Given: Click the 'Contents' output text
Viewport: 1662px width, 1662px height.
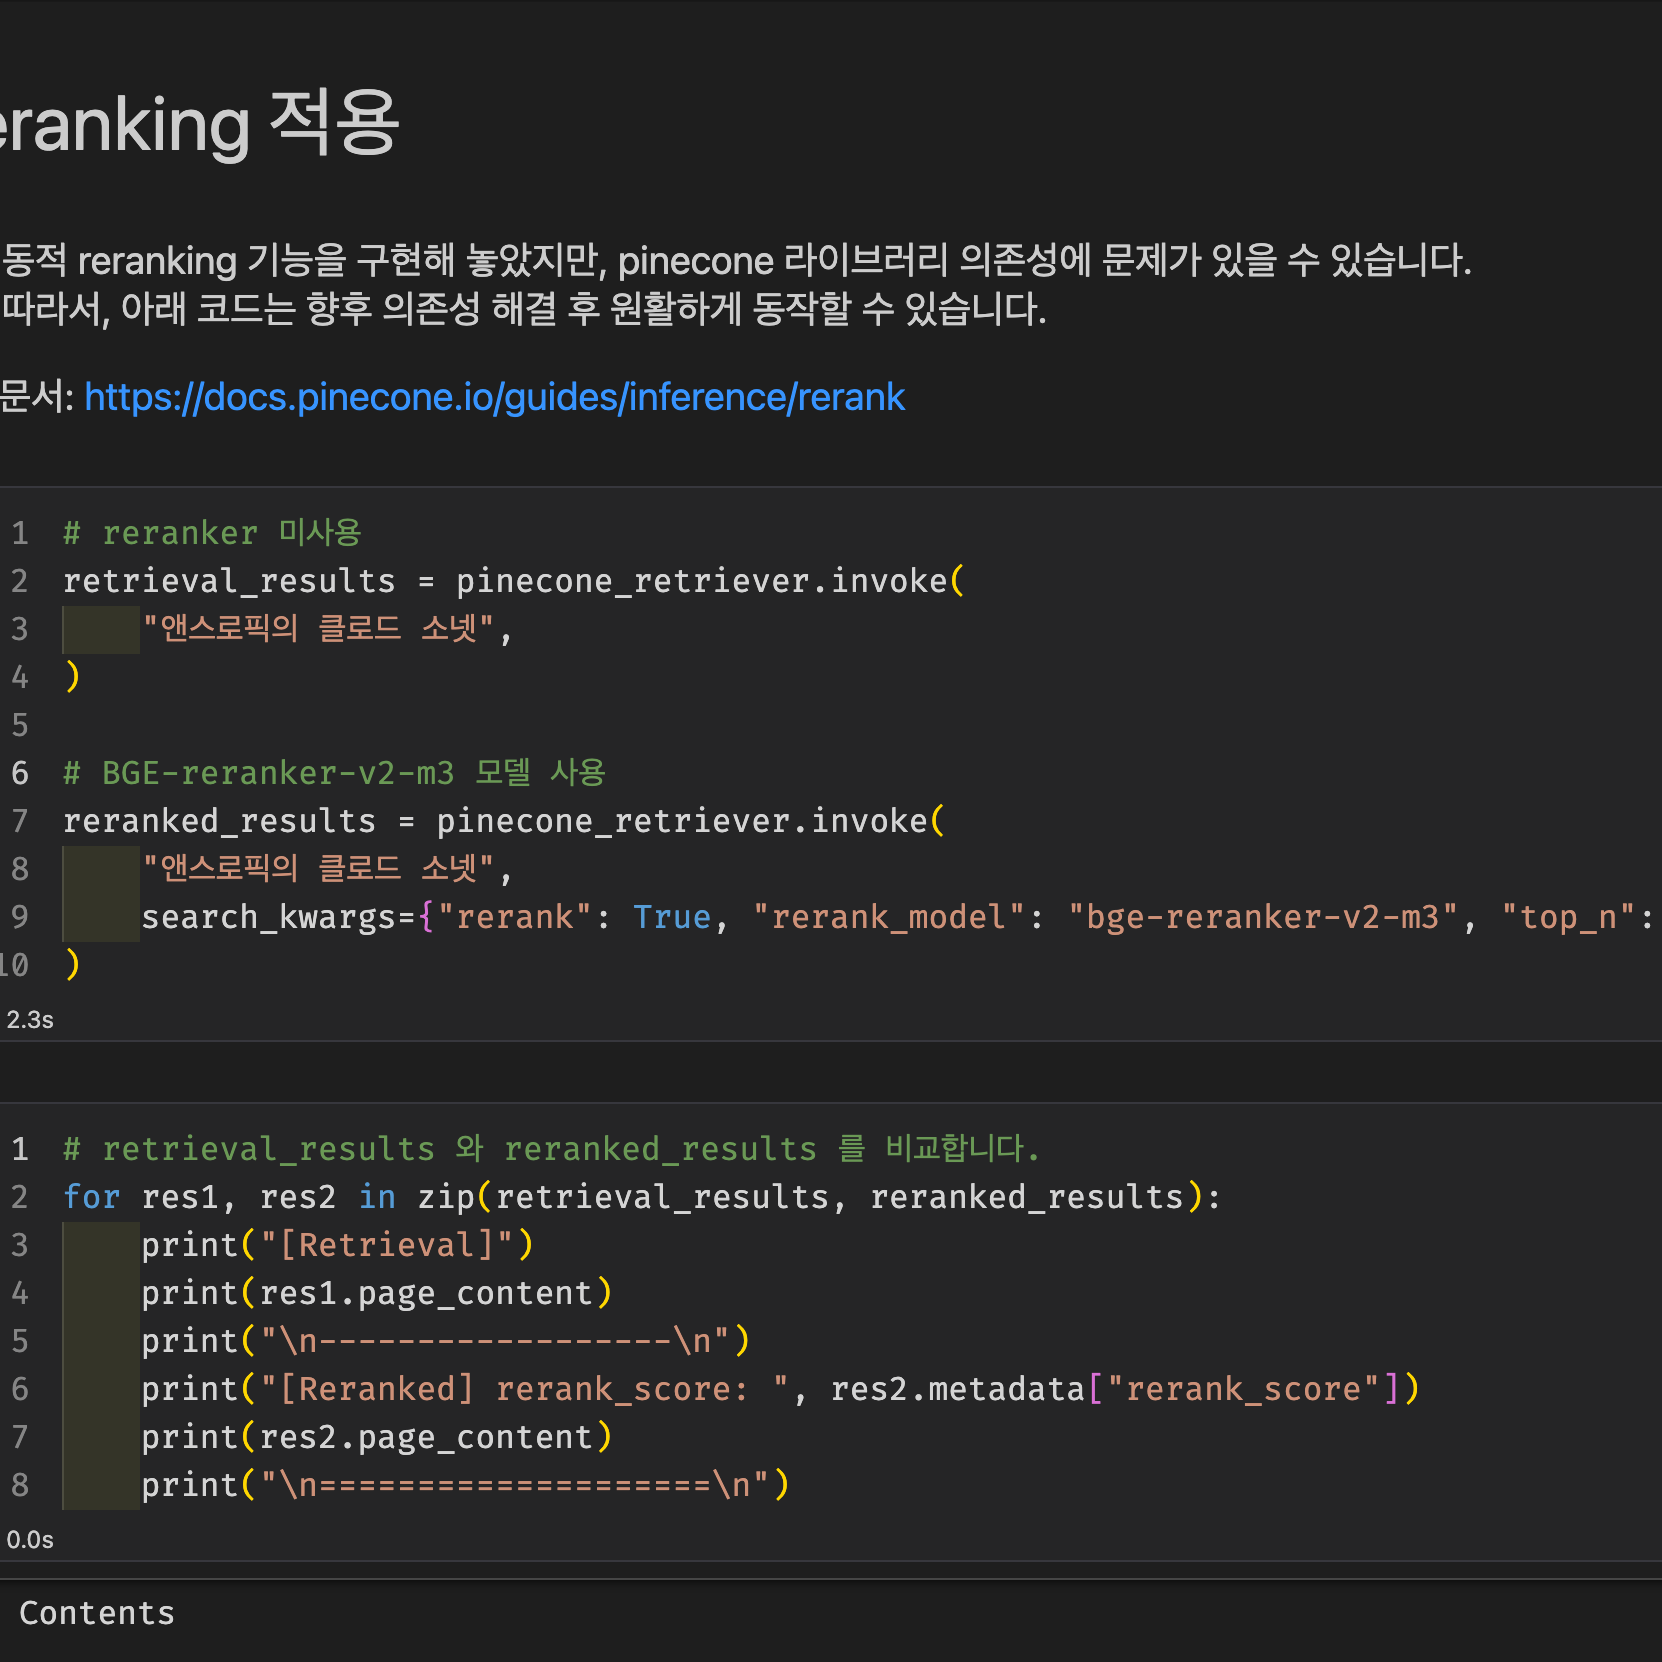Looking at the screenshot, I should (97, 1613).
